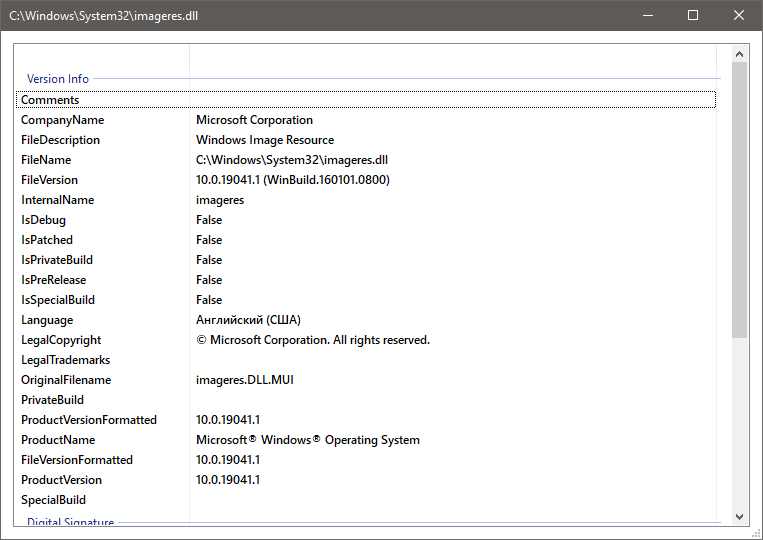The width and height of the screenshot is (763, 540).
Task: Click the Version Info group header
Action: [x=57, y=78]
